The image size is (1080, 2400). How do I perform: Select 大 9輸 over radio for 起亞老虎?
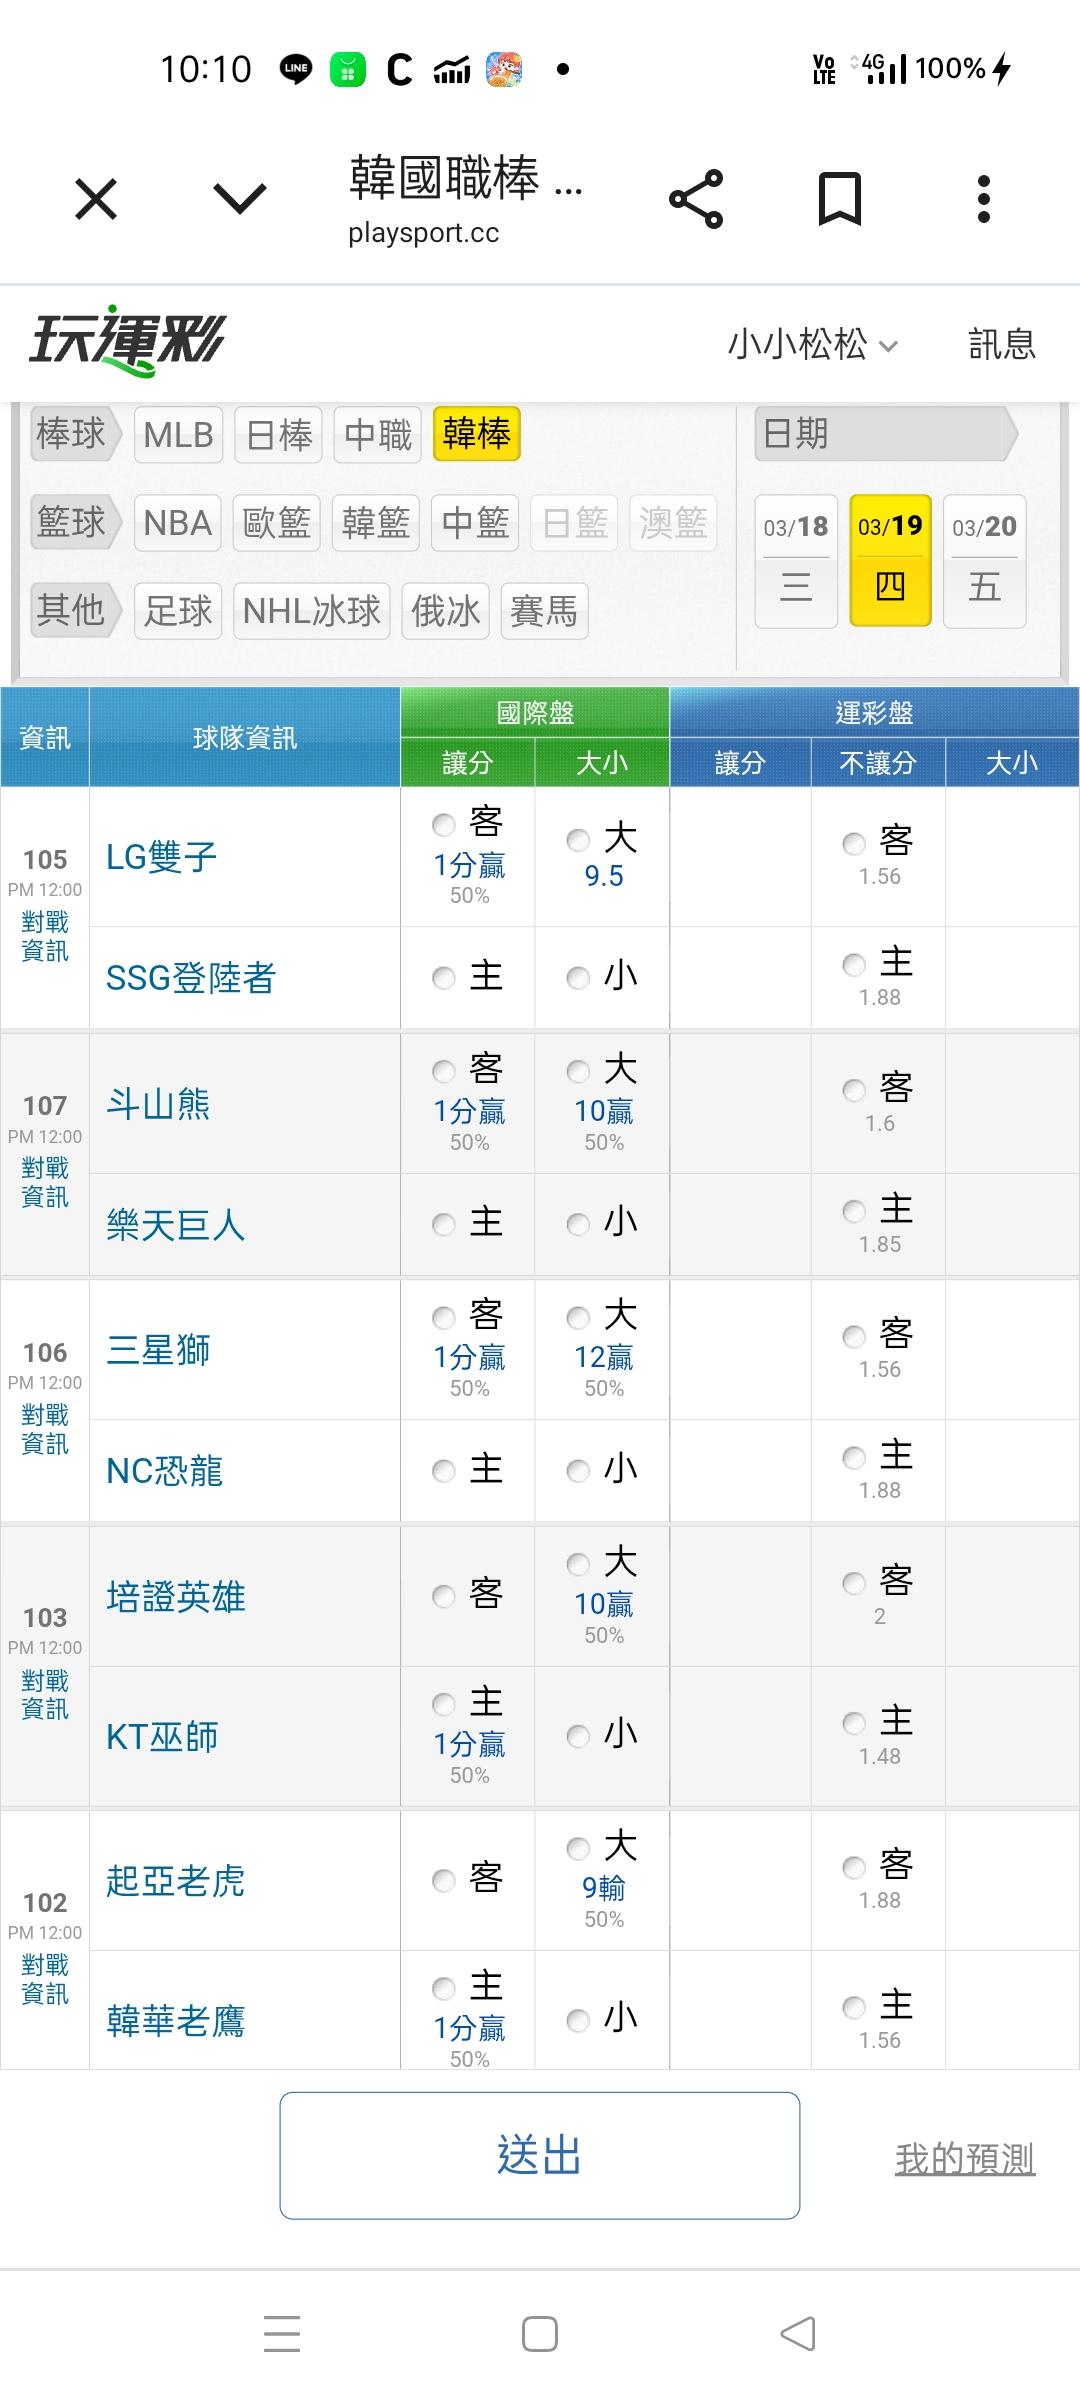[x=578, y=1849]
